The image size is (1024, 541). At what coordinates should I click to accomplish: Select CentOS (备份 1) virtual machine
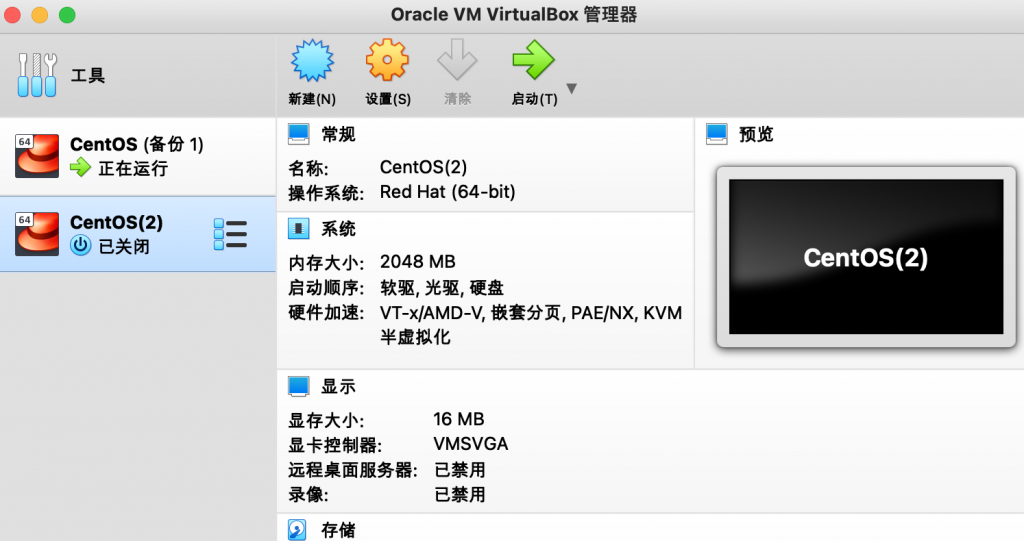pyautogui.click(x=138, y=157)
